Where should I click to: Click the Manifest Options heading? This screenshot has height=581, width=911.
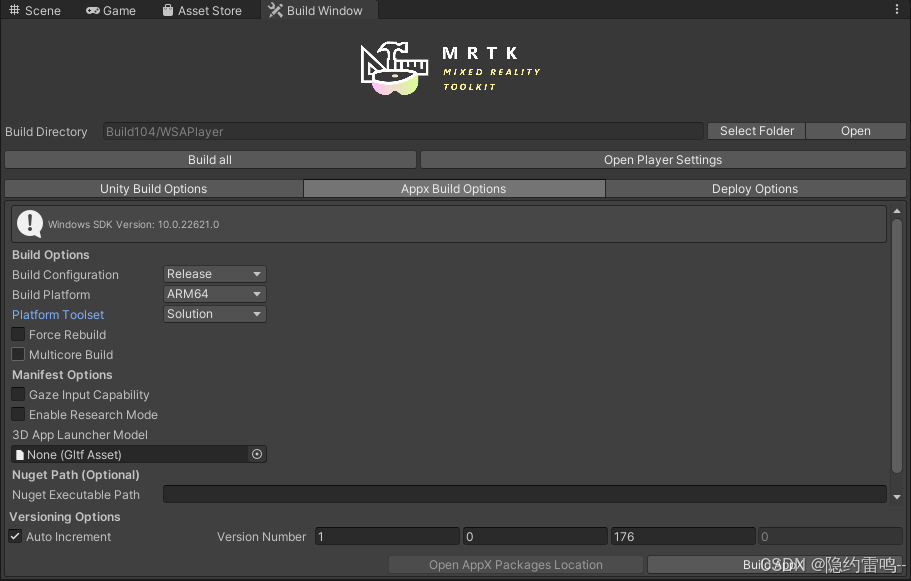tap(62, 375)
